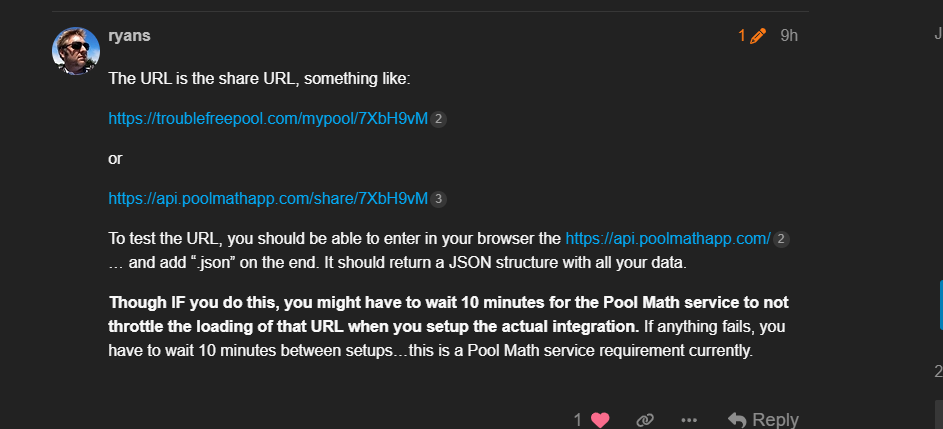The height and width of the screenshot is (429, 943).
Task: Open the troublefreepool.com mypool link
Action: pyautogui.click(x=268, y=119)
